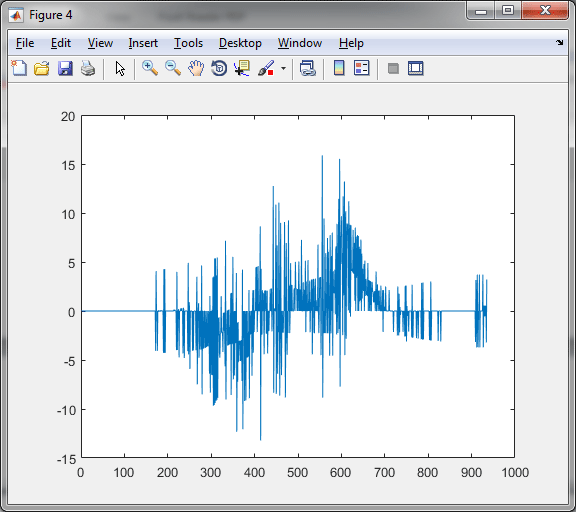Insert Legend using the toolbar icon
Image resolution: width=576 pixels, height=512 pixels.
pos(361,68)
